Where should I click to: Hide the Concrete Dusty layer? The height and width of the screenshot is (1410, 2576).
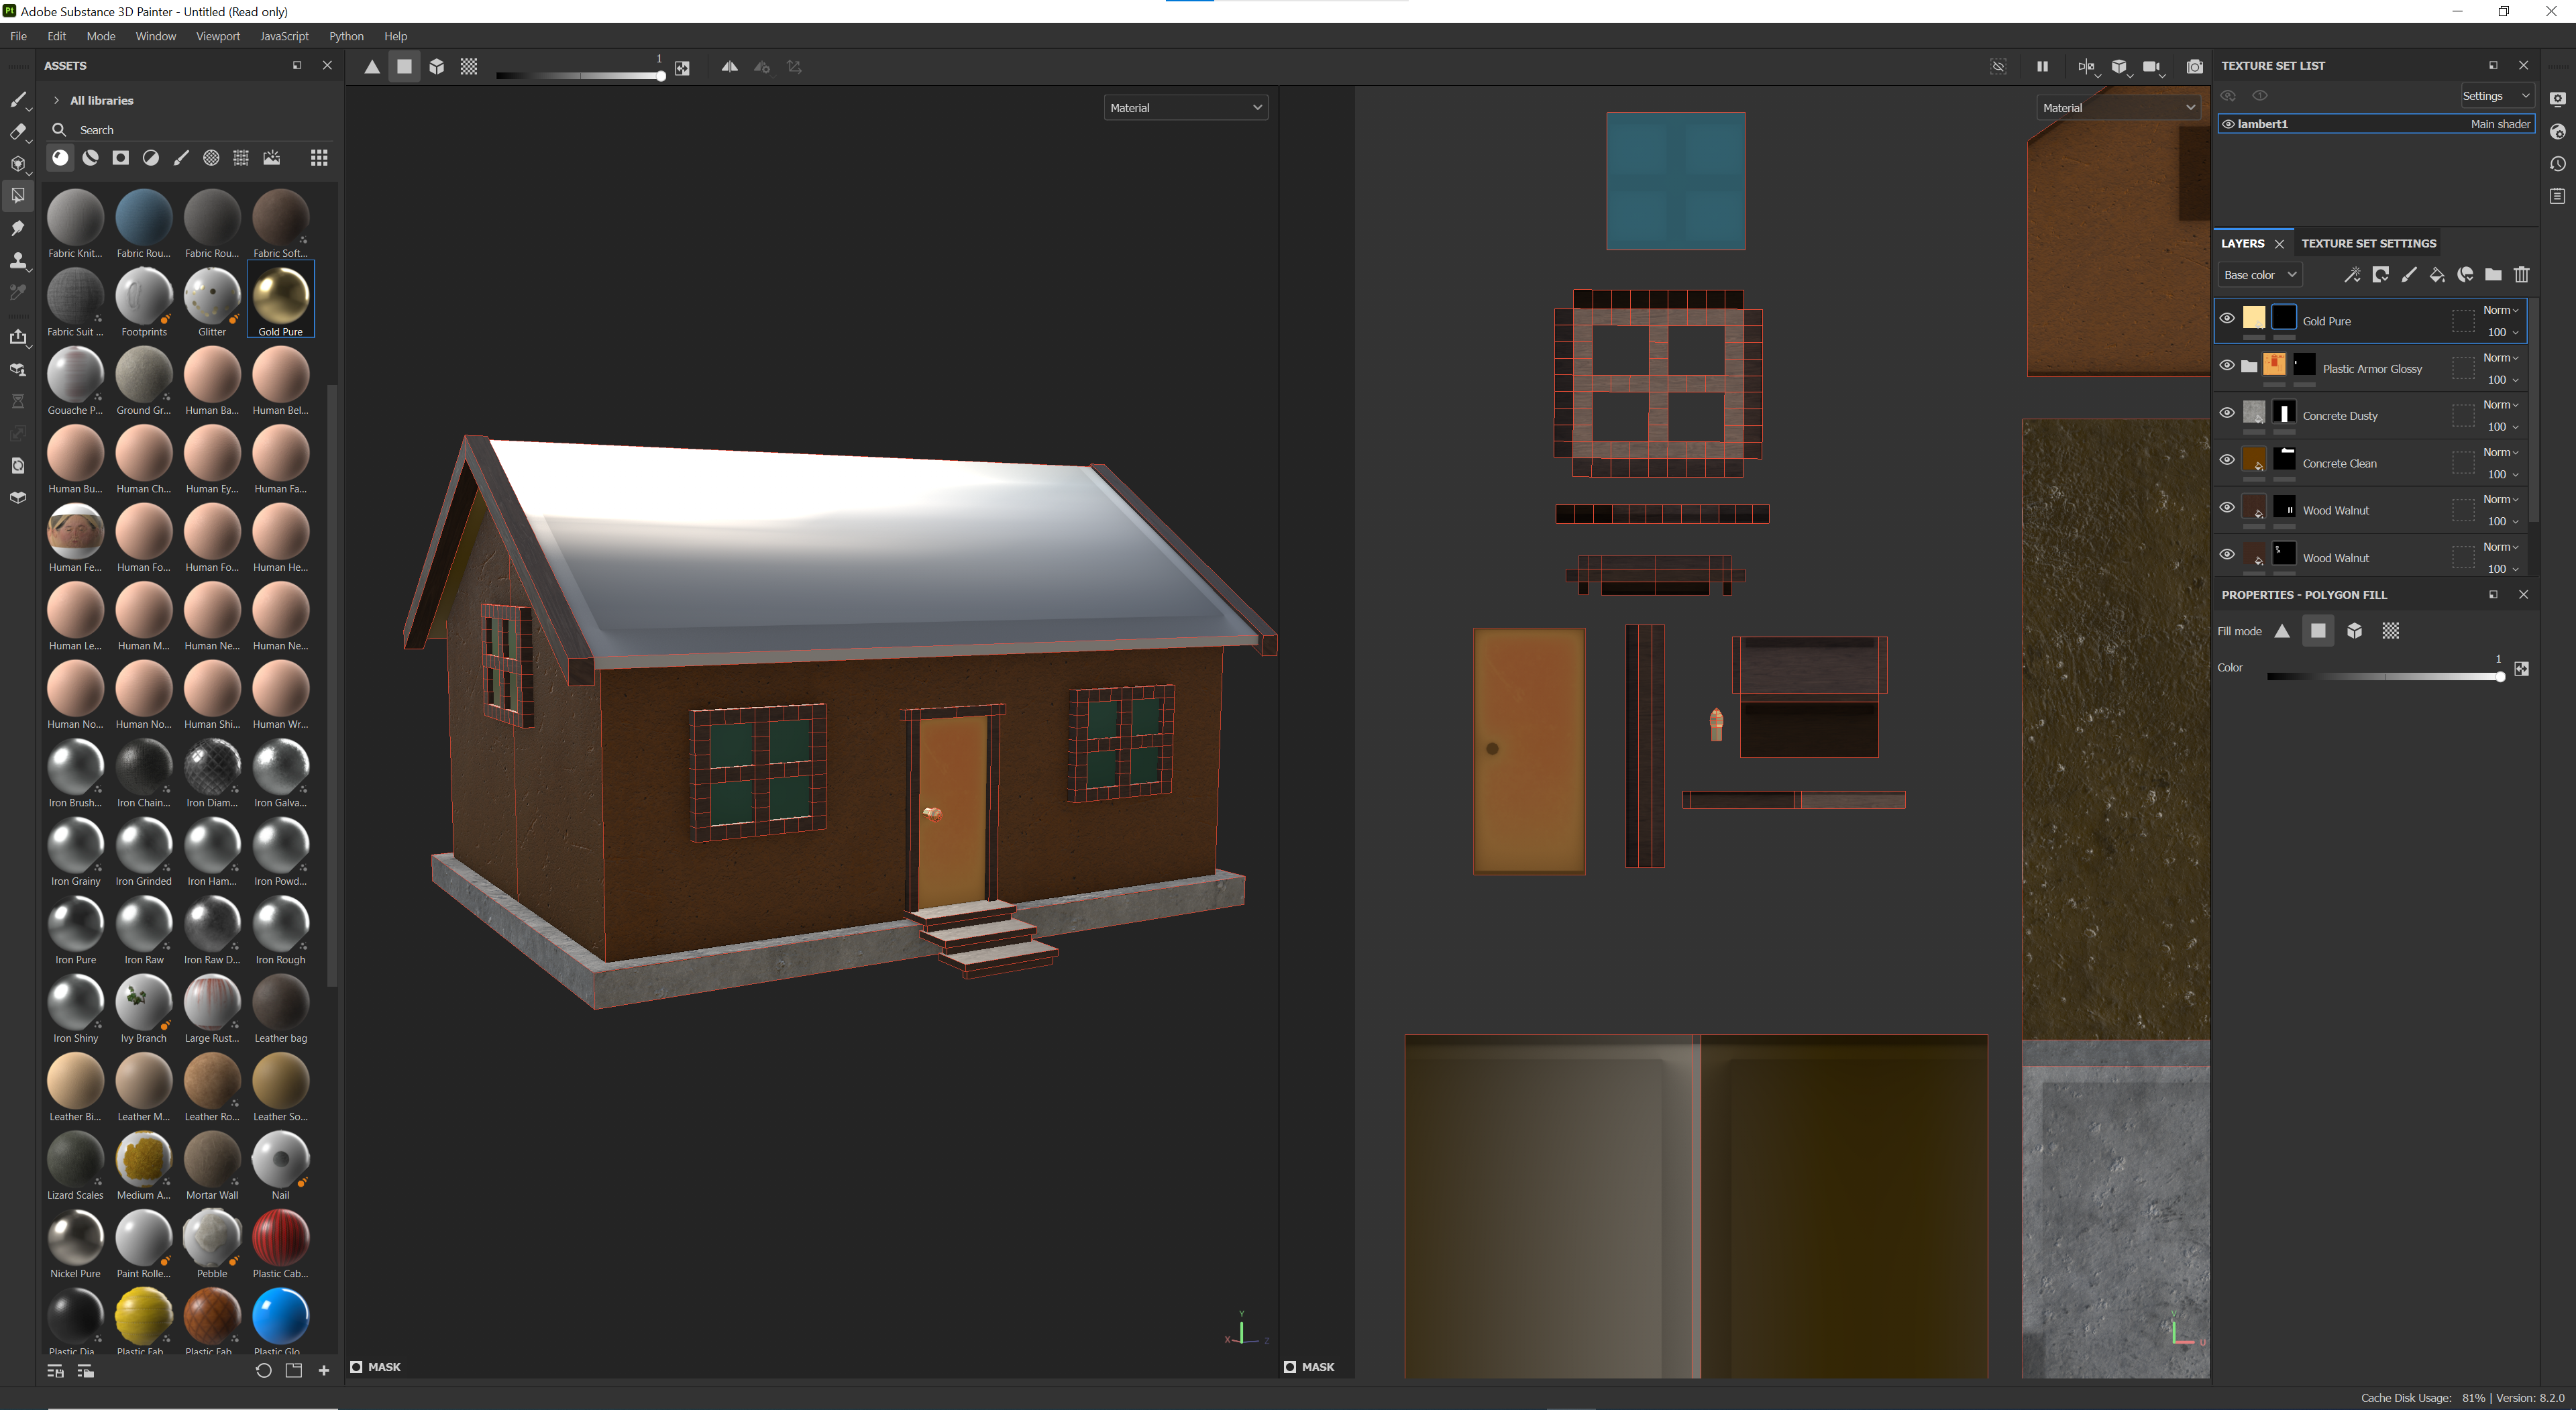click(2227, 413)
